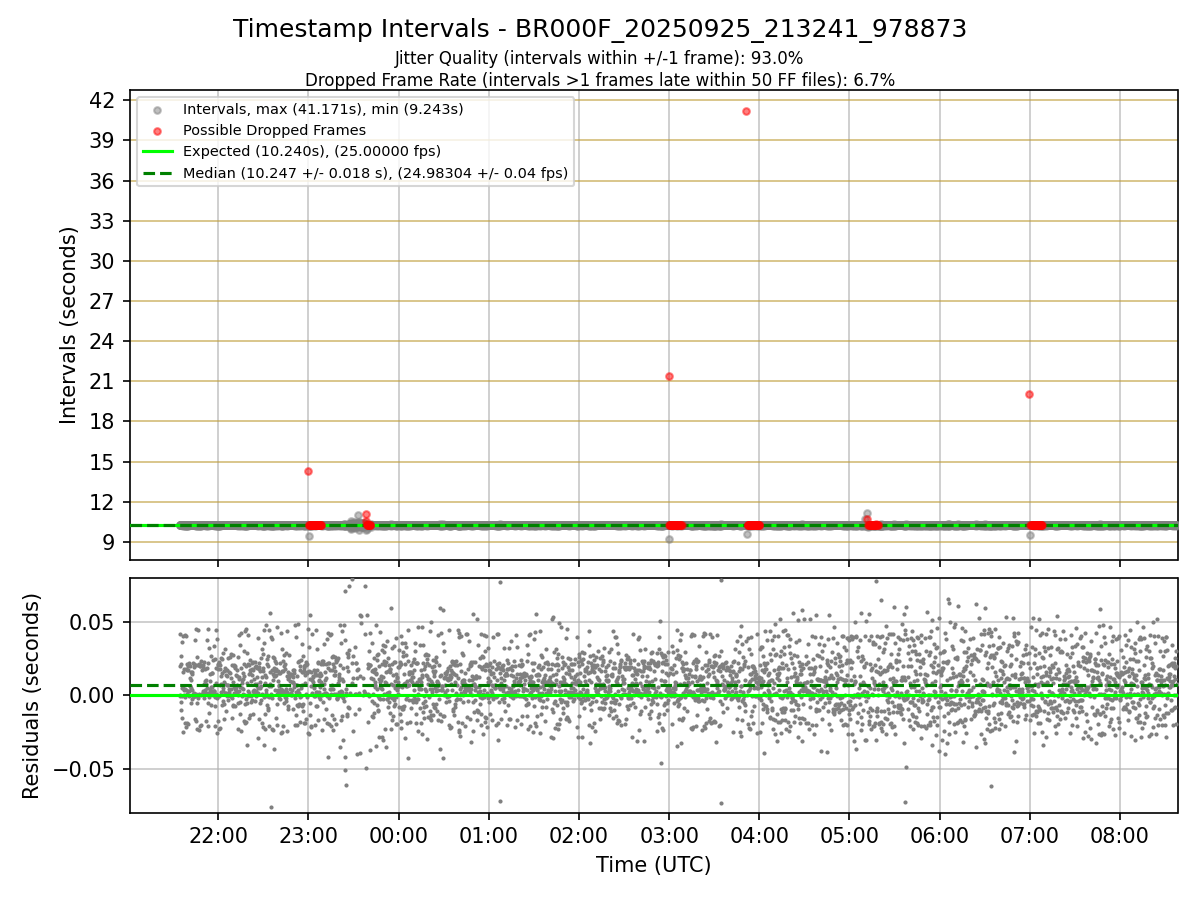This screenshot has width=1200, height=900.
Task: Click the plot title Timestamp Intervals - BR000F_20250925_213241_978873
Action: (x=600, y=29)
